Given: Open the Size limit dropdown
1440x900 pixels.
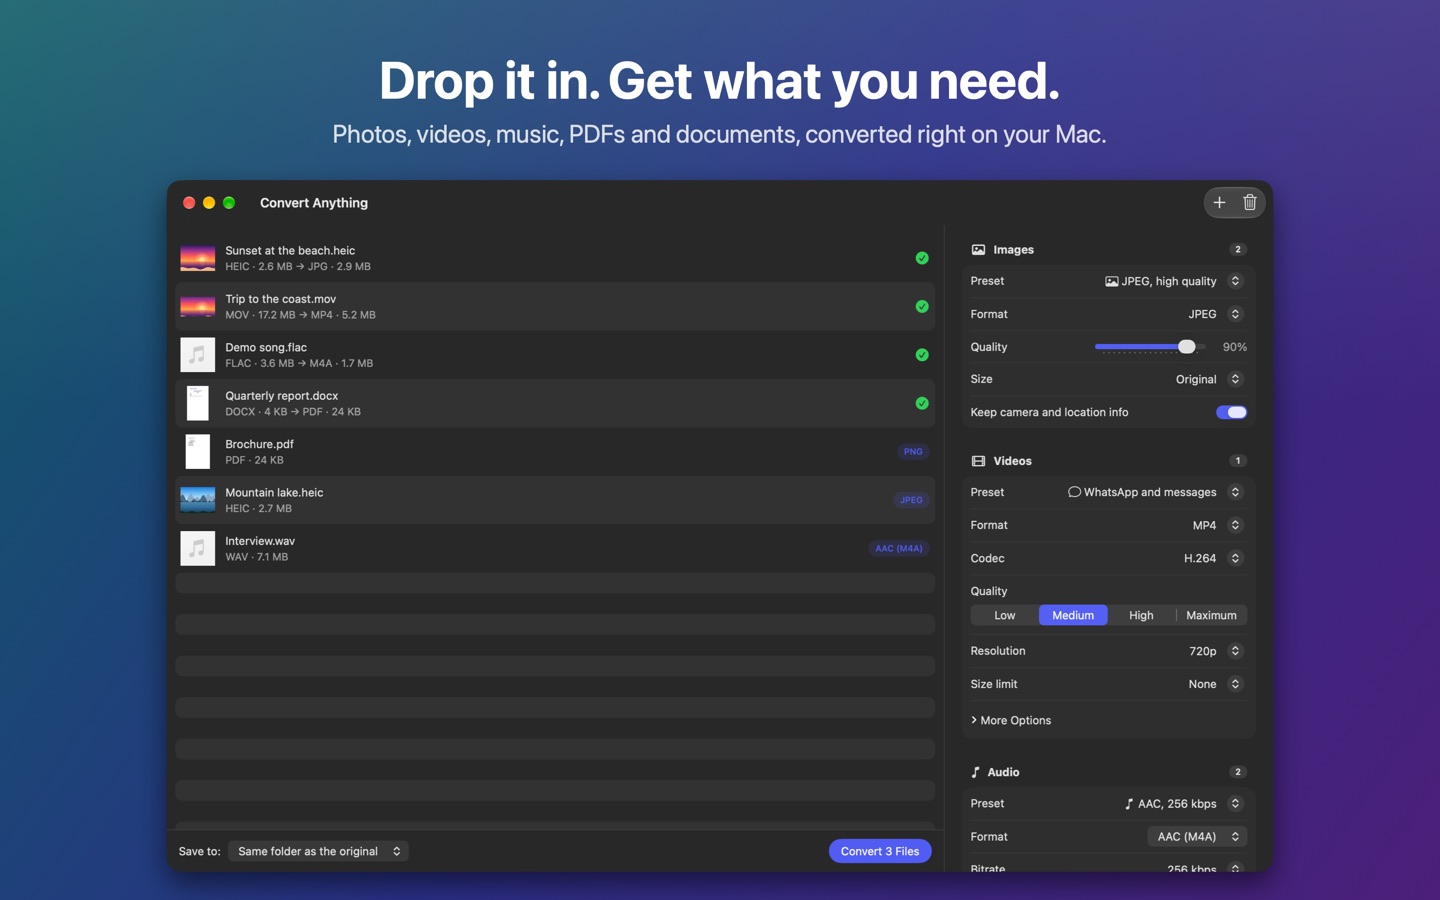Looking at the screenshot, I should (1216, 684).
